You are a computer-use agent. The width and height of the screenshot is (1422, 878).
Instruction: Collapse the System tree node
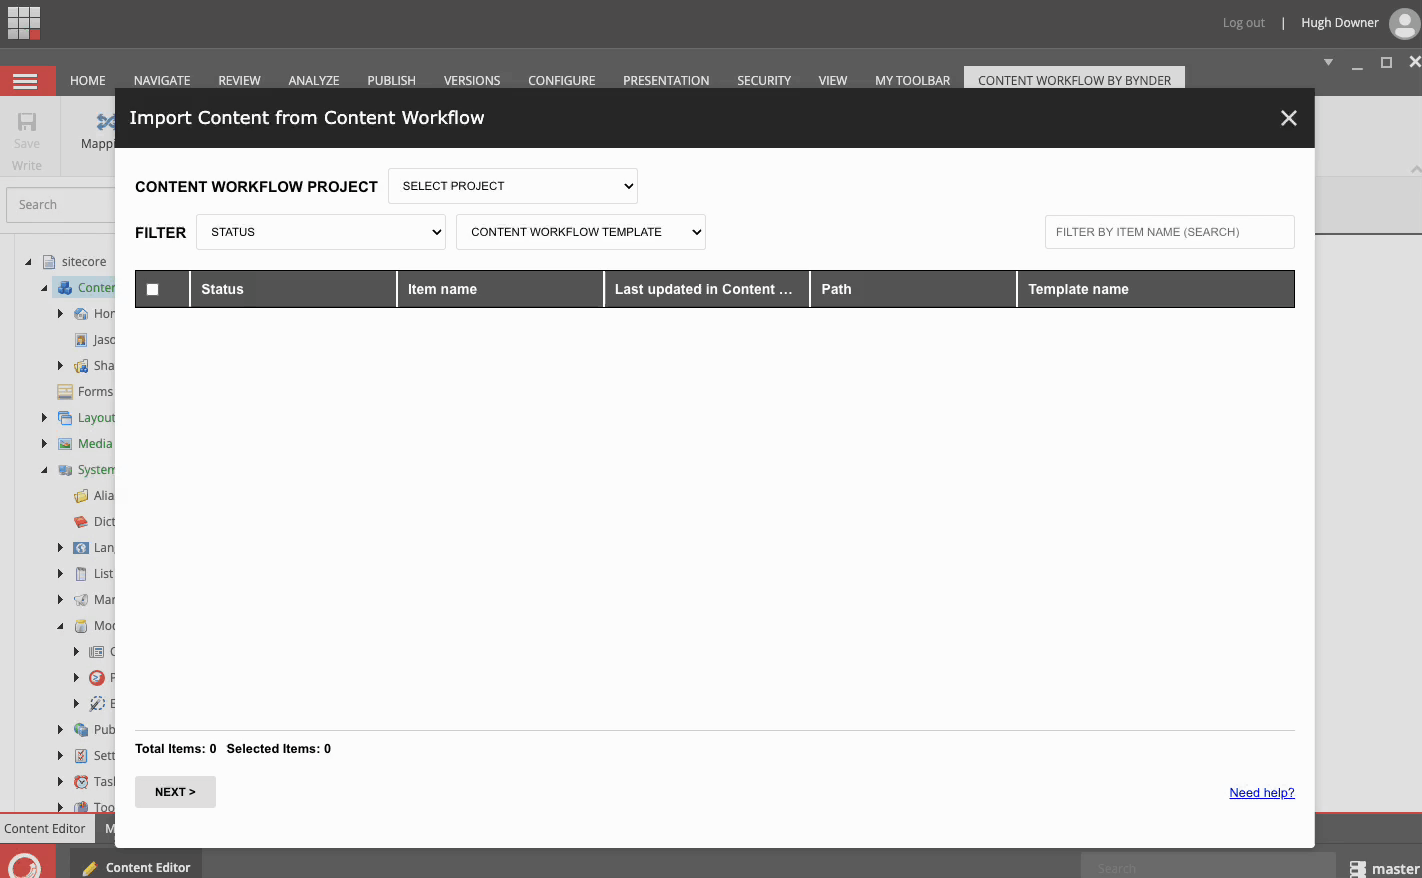(x=44, y=470)
